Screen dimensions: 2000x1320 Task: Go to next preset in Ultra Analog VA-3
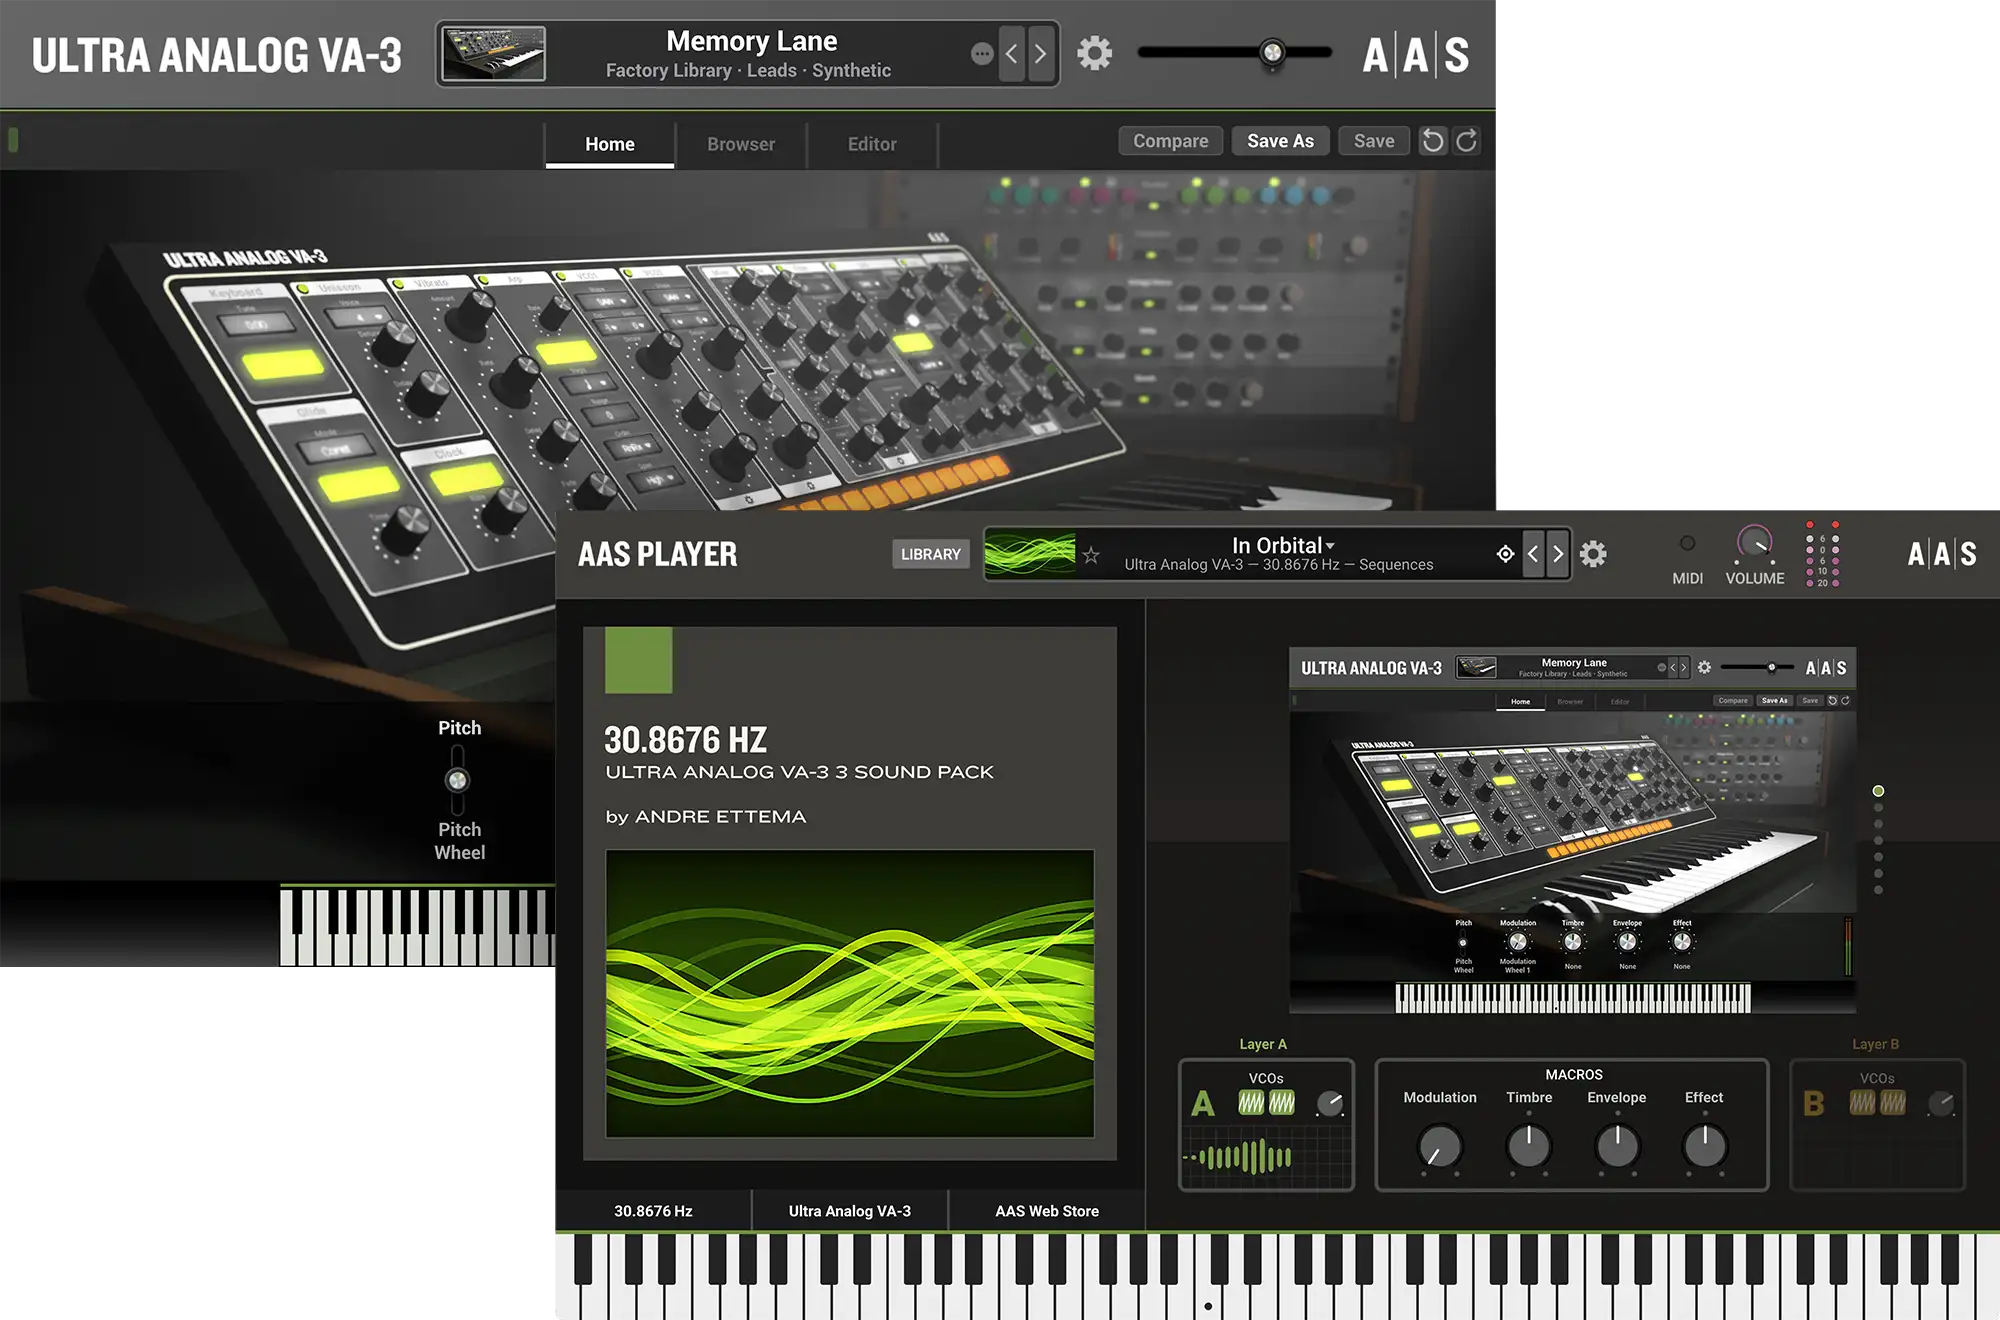click(x=1041, y=53)
